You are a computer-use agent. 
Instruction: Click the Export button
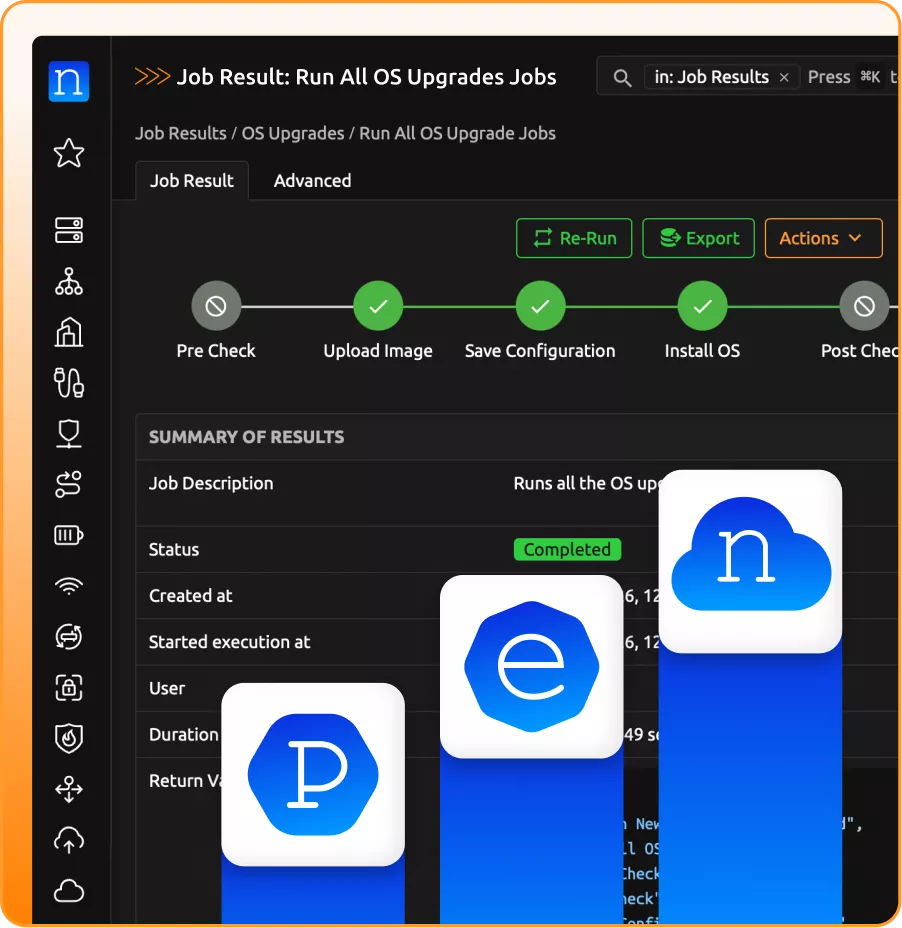[x=698, y=238]
